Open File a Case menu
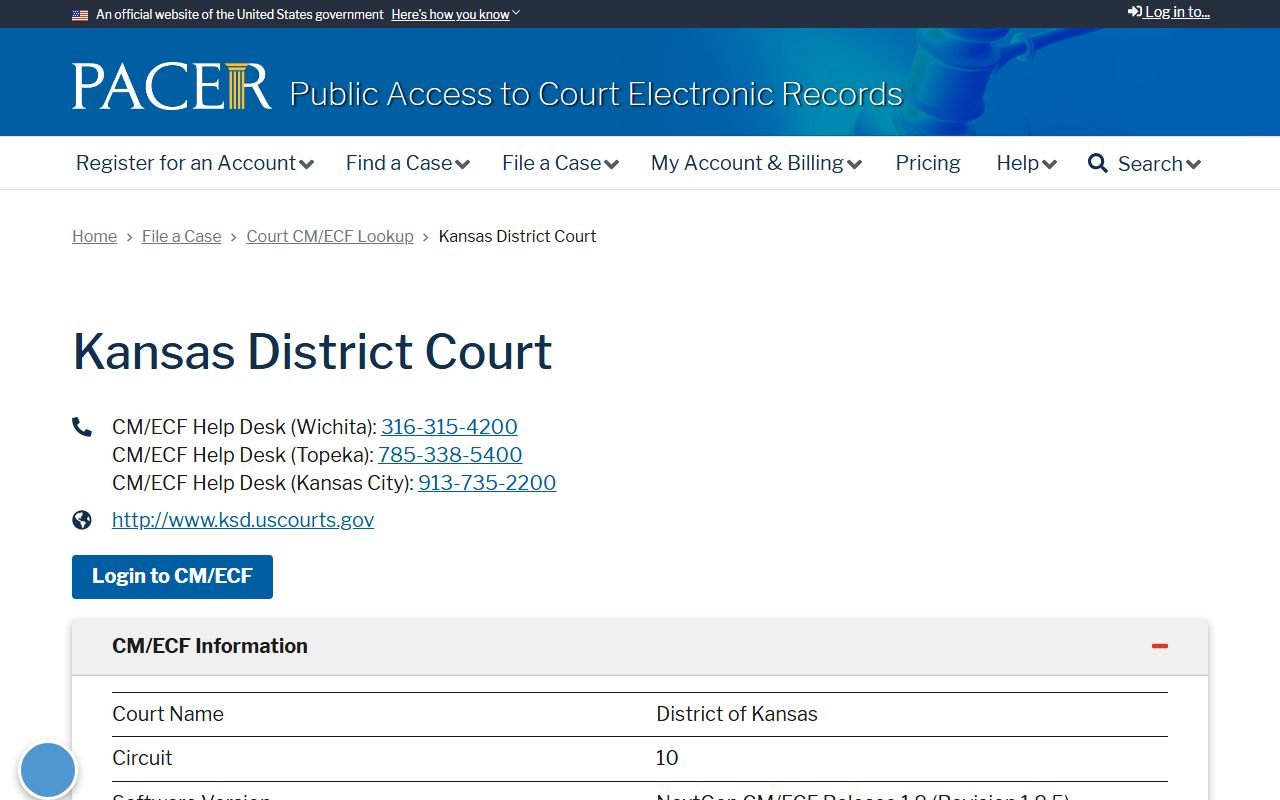 561,163
